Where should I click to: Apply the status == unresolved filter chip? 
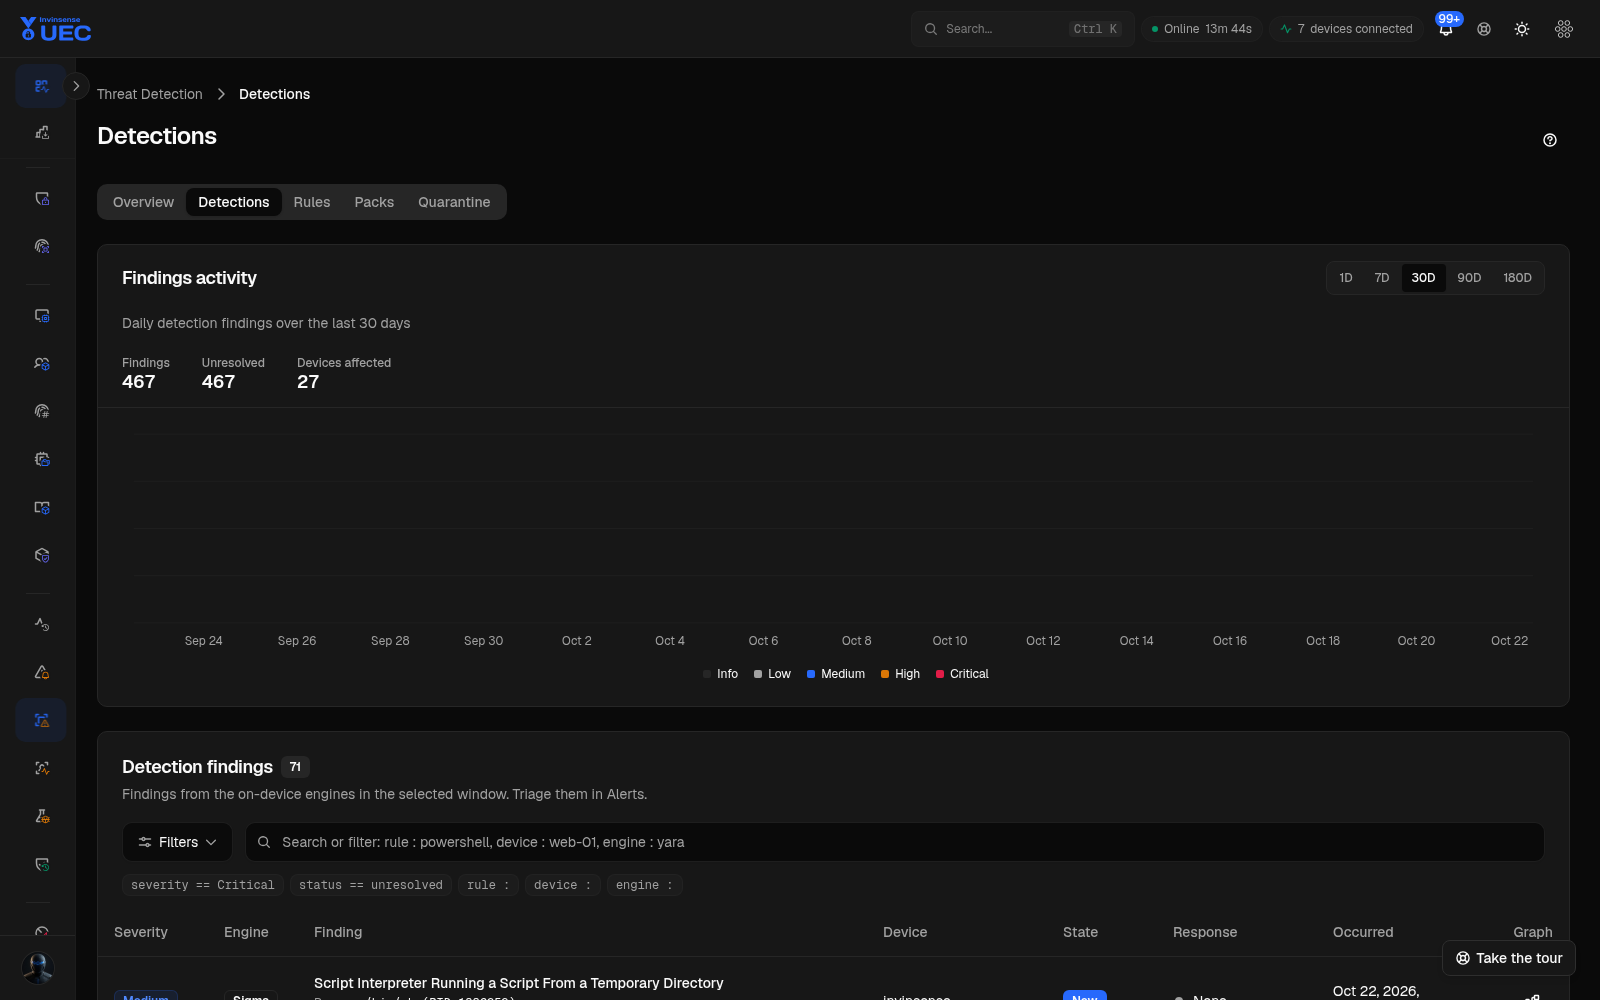pyautogui.click(x=371, y=885)
